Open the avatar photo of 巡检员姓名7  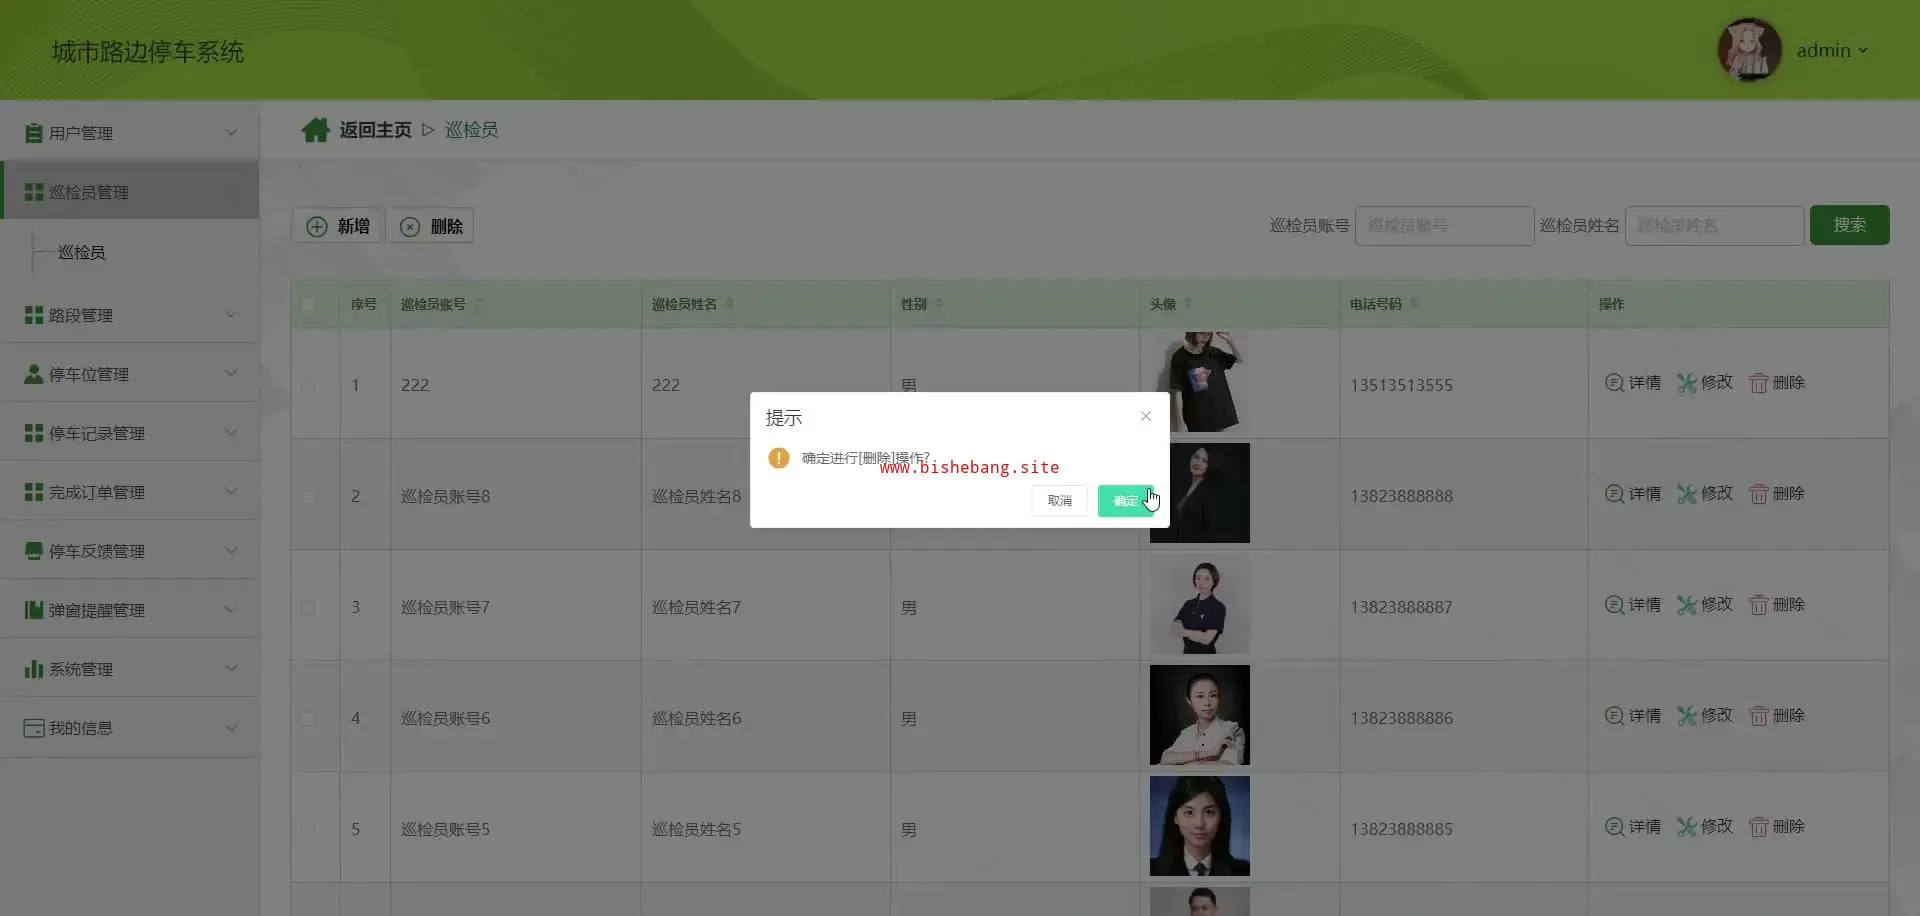coord(1200,604)
